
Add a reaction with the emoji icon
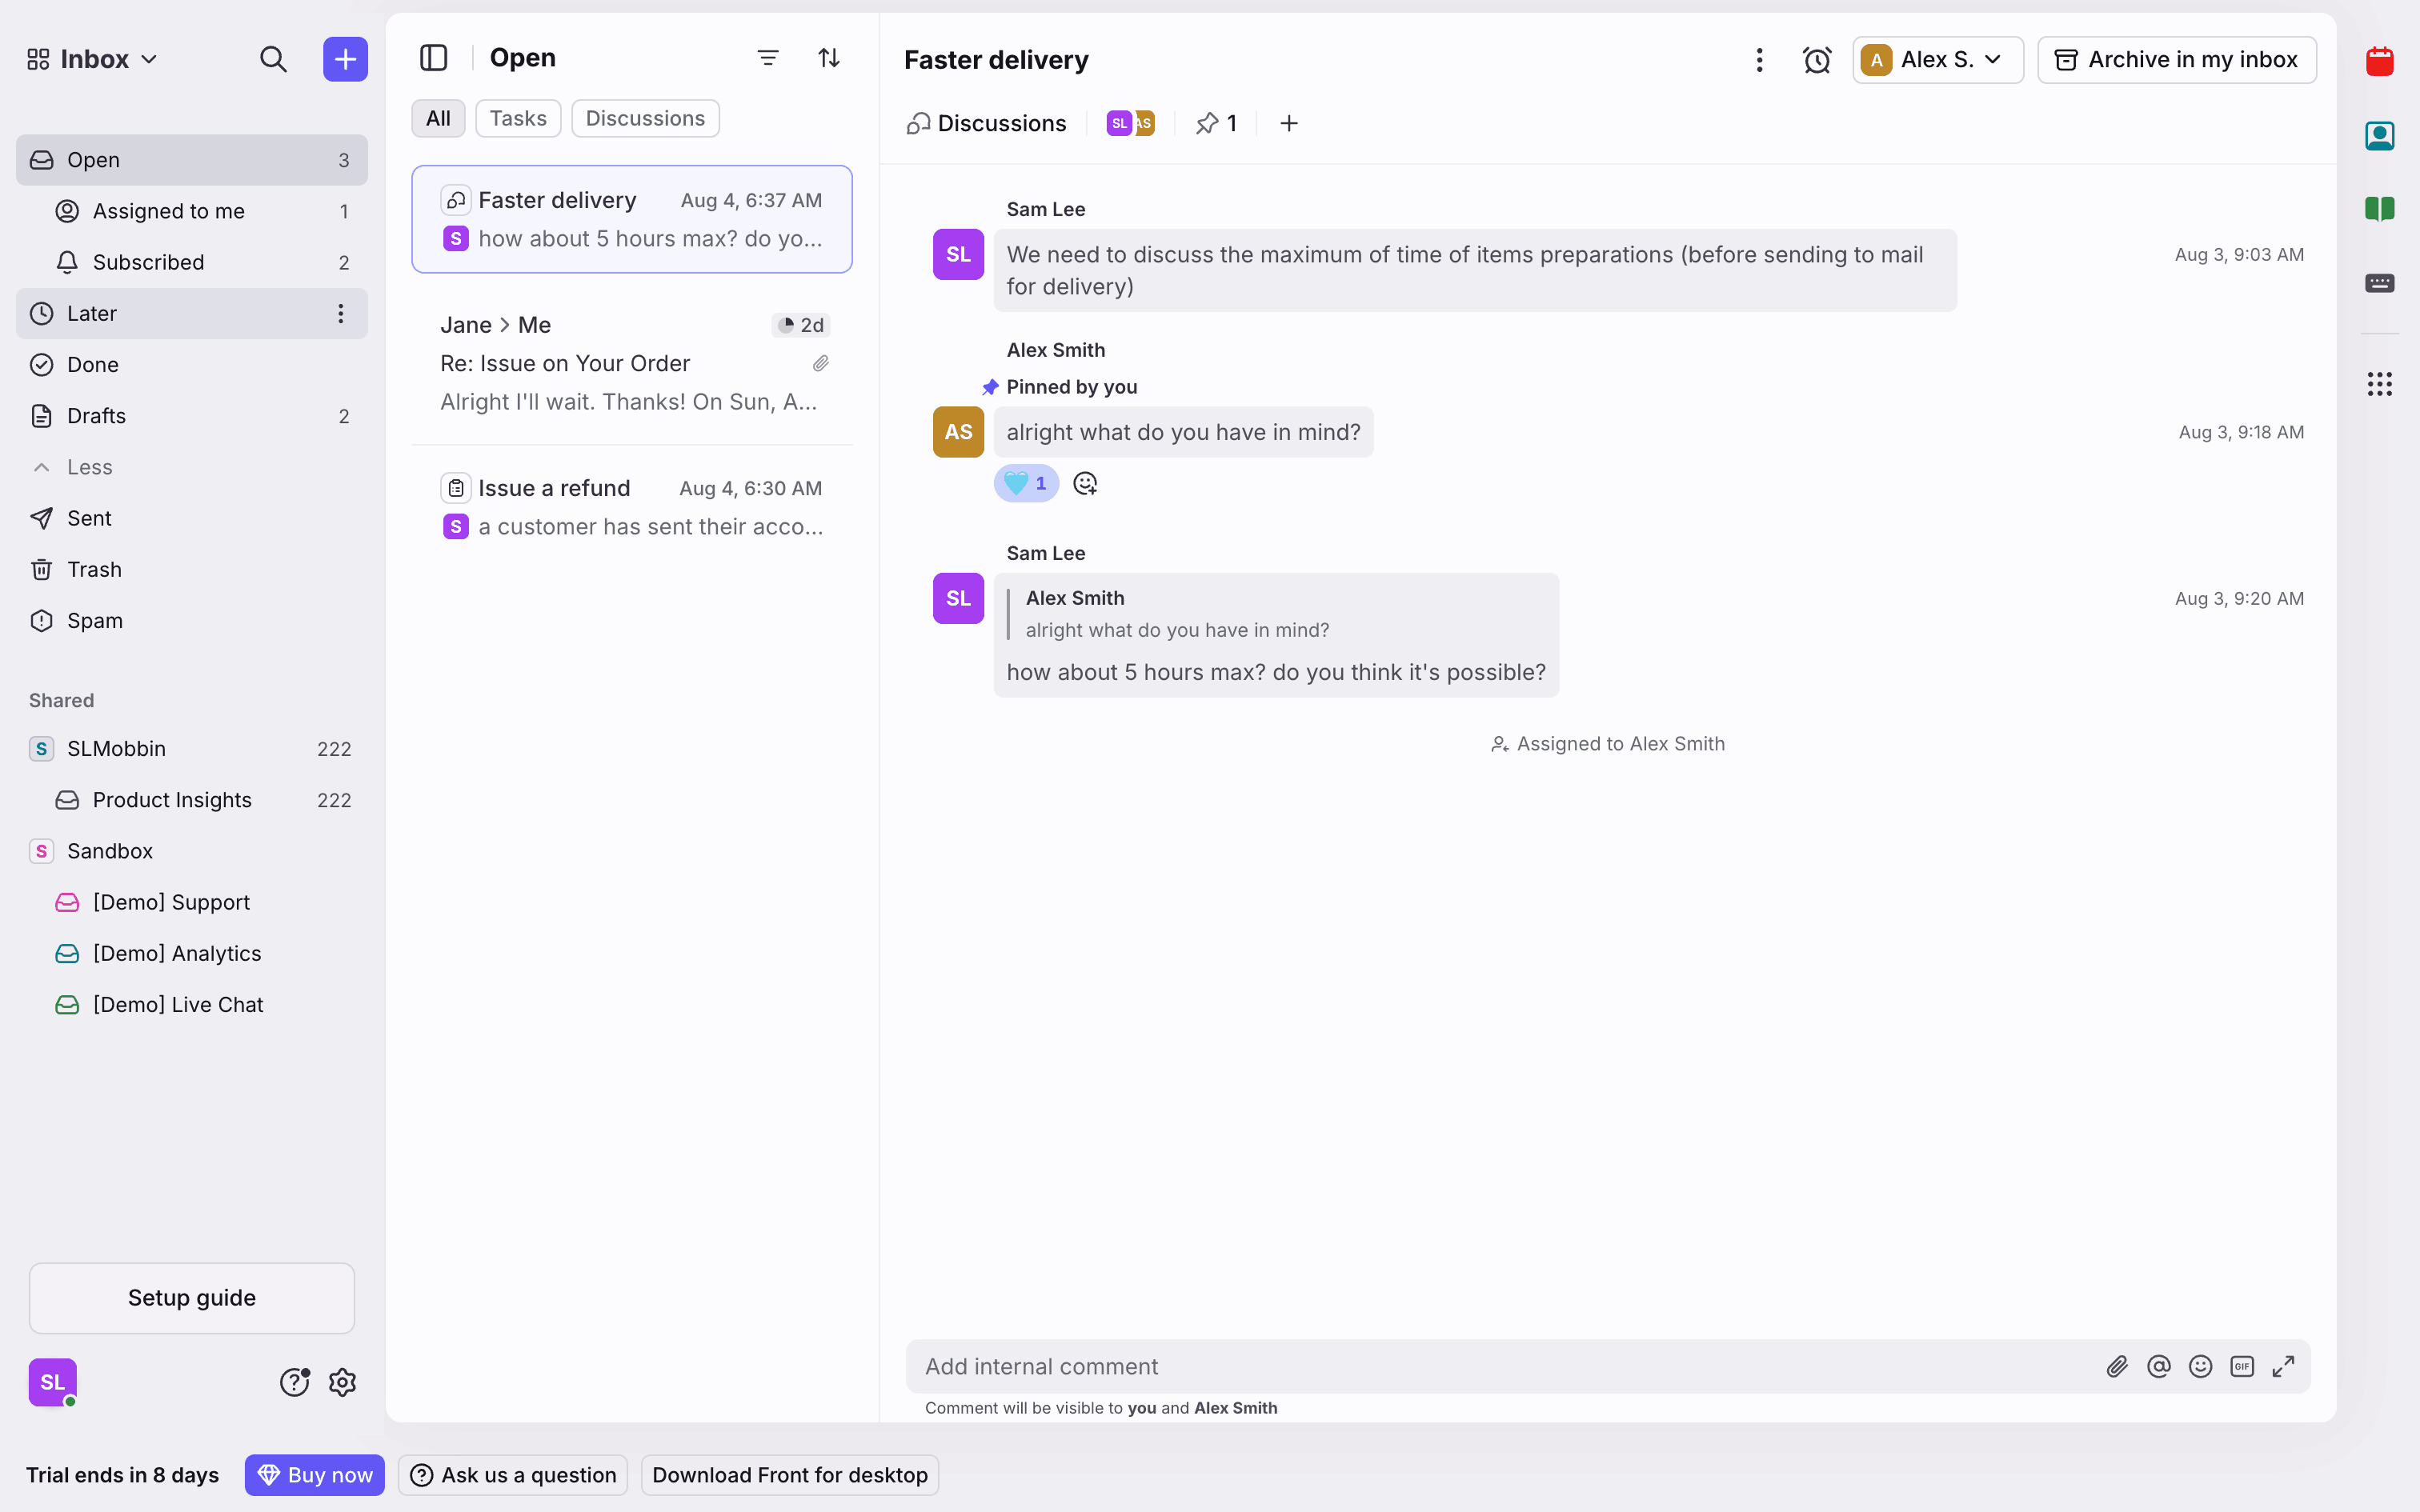click(1085, 484)
